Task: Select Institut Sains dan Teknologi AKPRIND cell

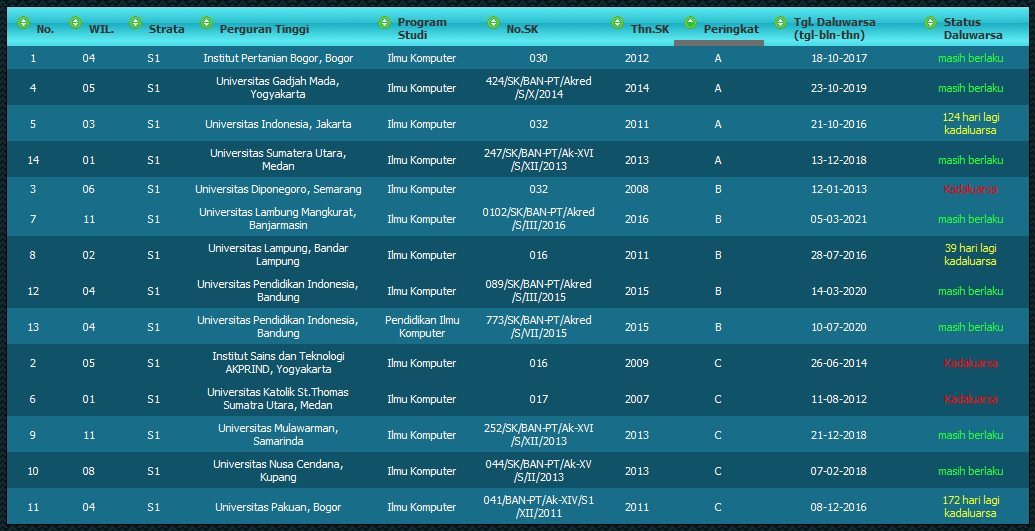Action: point(278,363)
